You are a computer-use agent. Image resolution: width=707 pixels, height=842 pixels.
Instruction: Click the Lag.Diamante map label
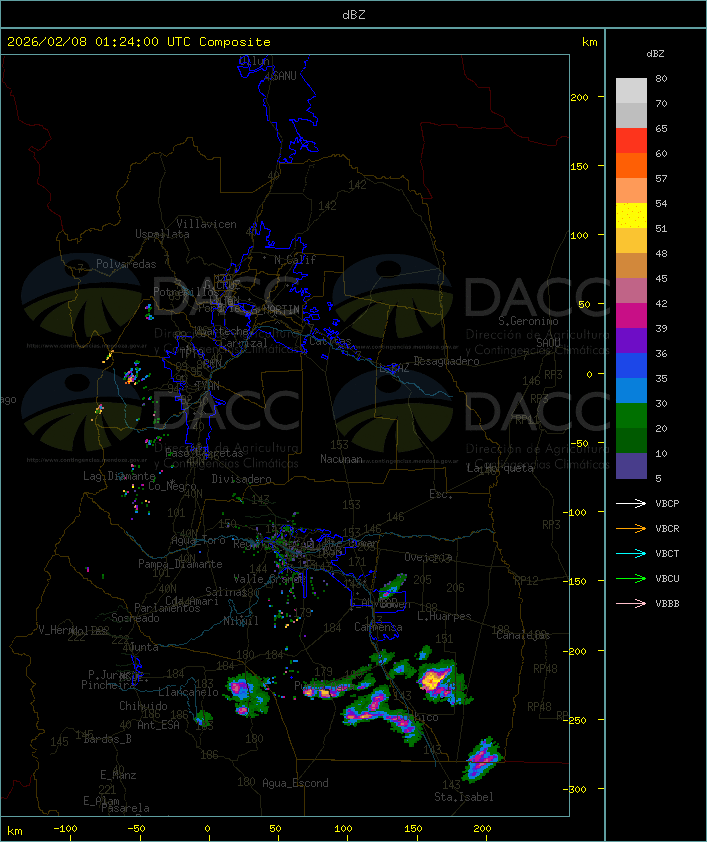click(x=119, y=476)
